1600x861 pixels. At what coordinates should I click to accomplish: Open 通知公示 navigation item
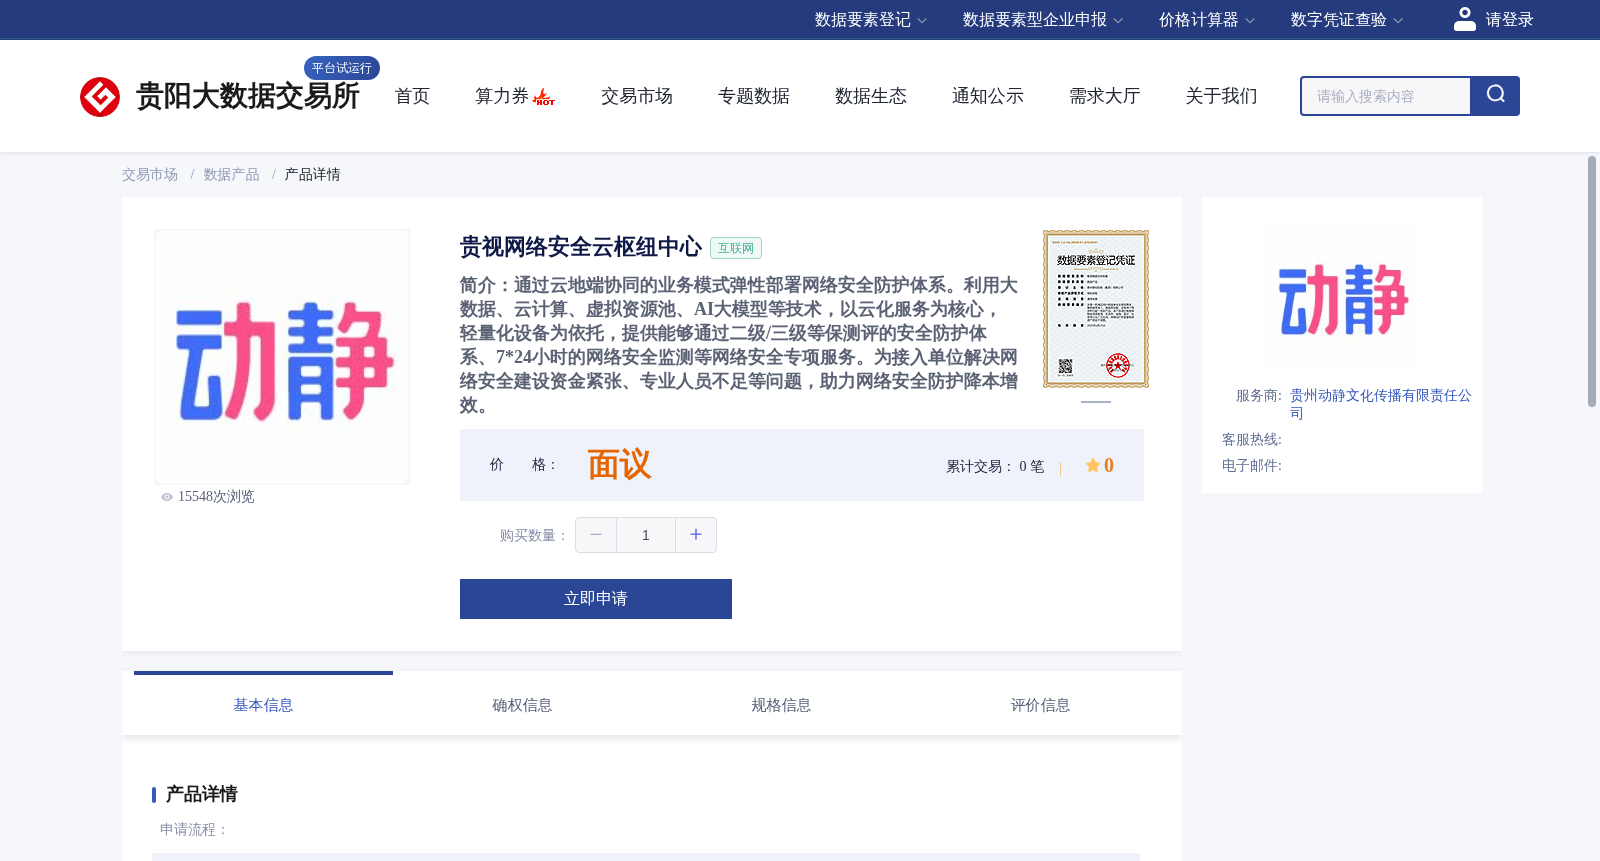pyautogui.click(x=988, y=96)
